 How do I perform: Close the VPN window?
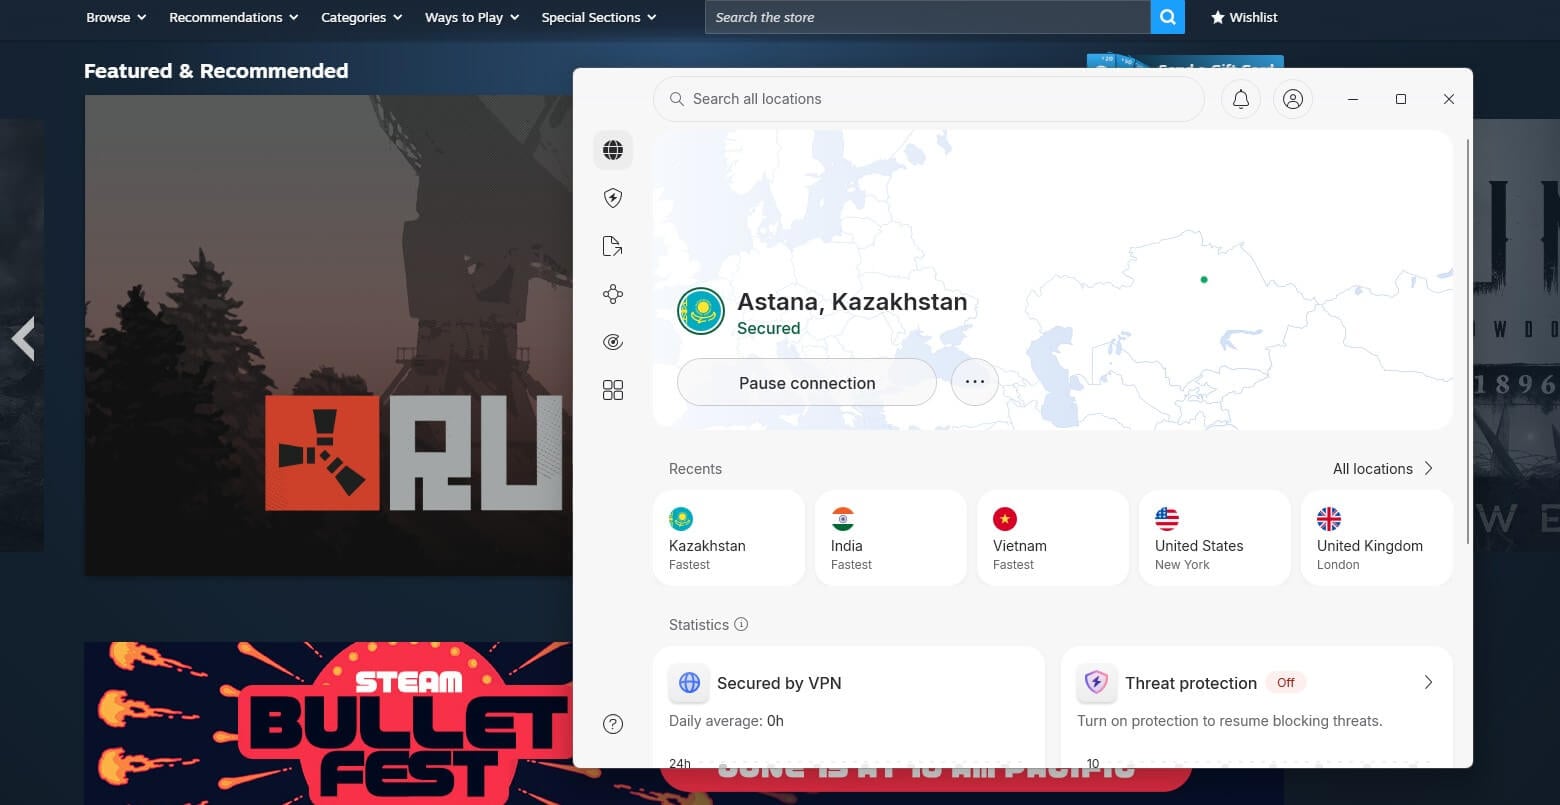1449,99
